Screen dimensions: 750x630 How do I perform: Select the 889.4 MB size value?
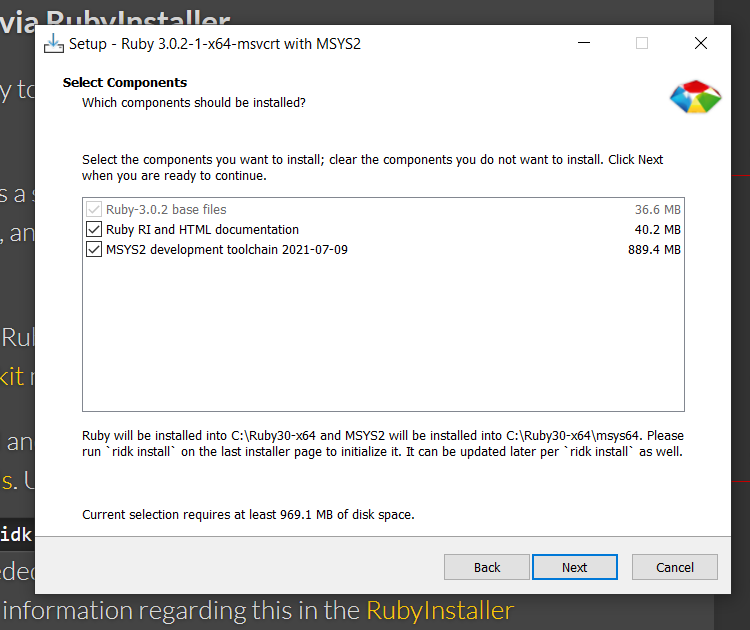(x=654, y=250)
